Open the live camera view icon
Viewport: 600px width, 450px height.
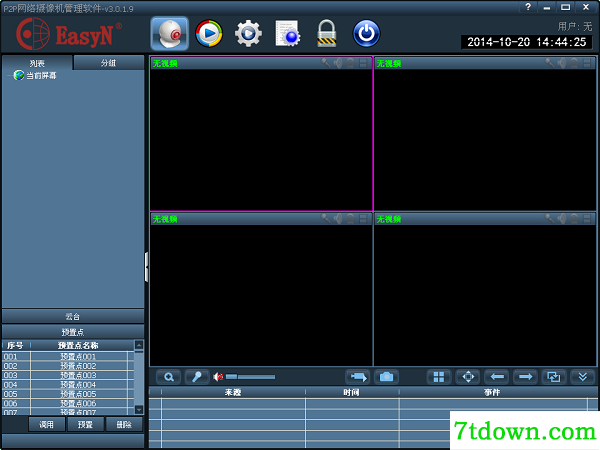pyautogui.click(x=170, y=34)
